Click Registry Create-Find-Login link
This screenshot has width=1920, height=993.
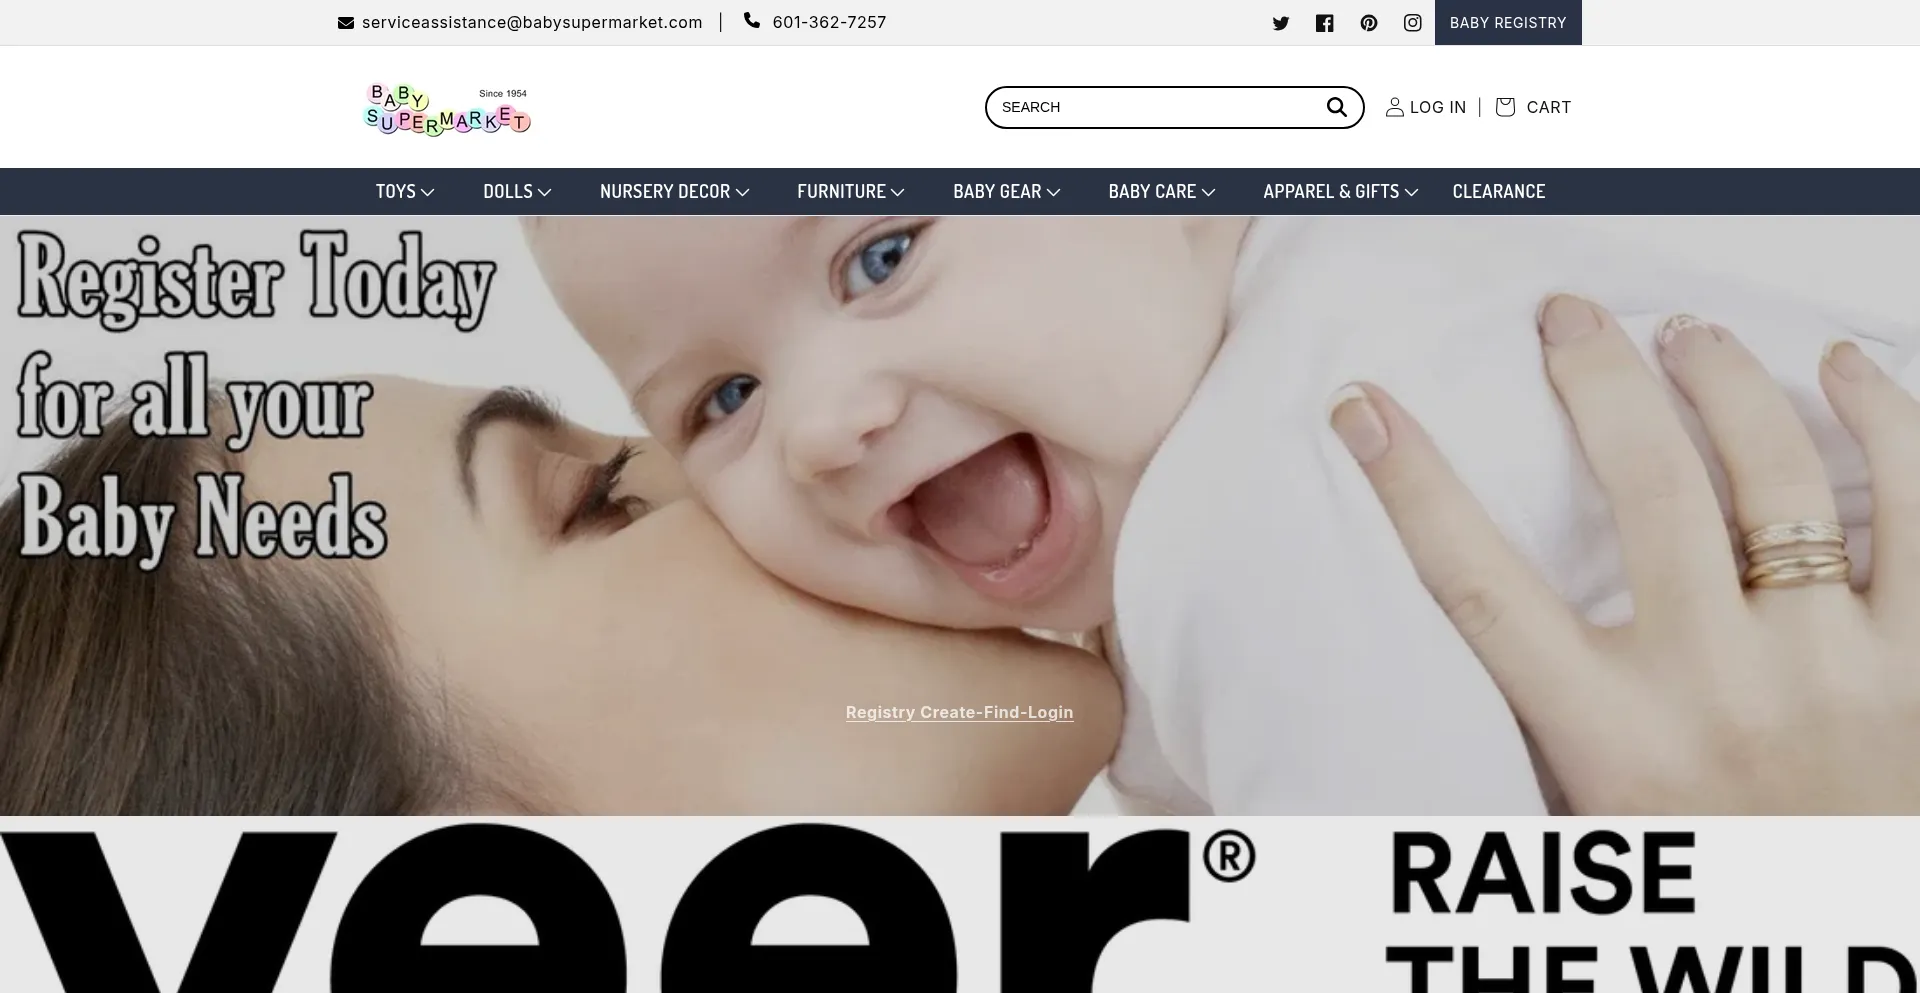[x=959, y=712]
